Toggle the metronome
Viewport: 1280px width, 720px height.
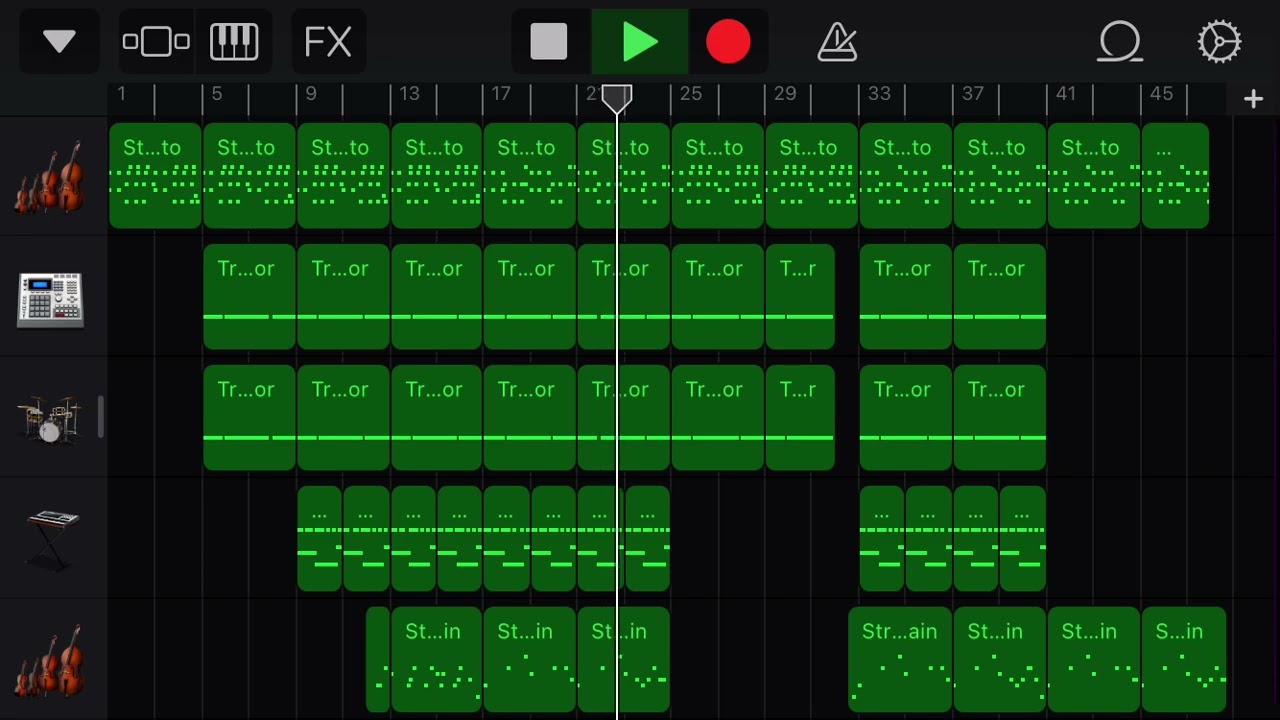[837, 42]
